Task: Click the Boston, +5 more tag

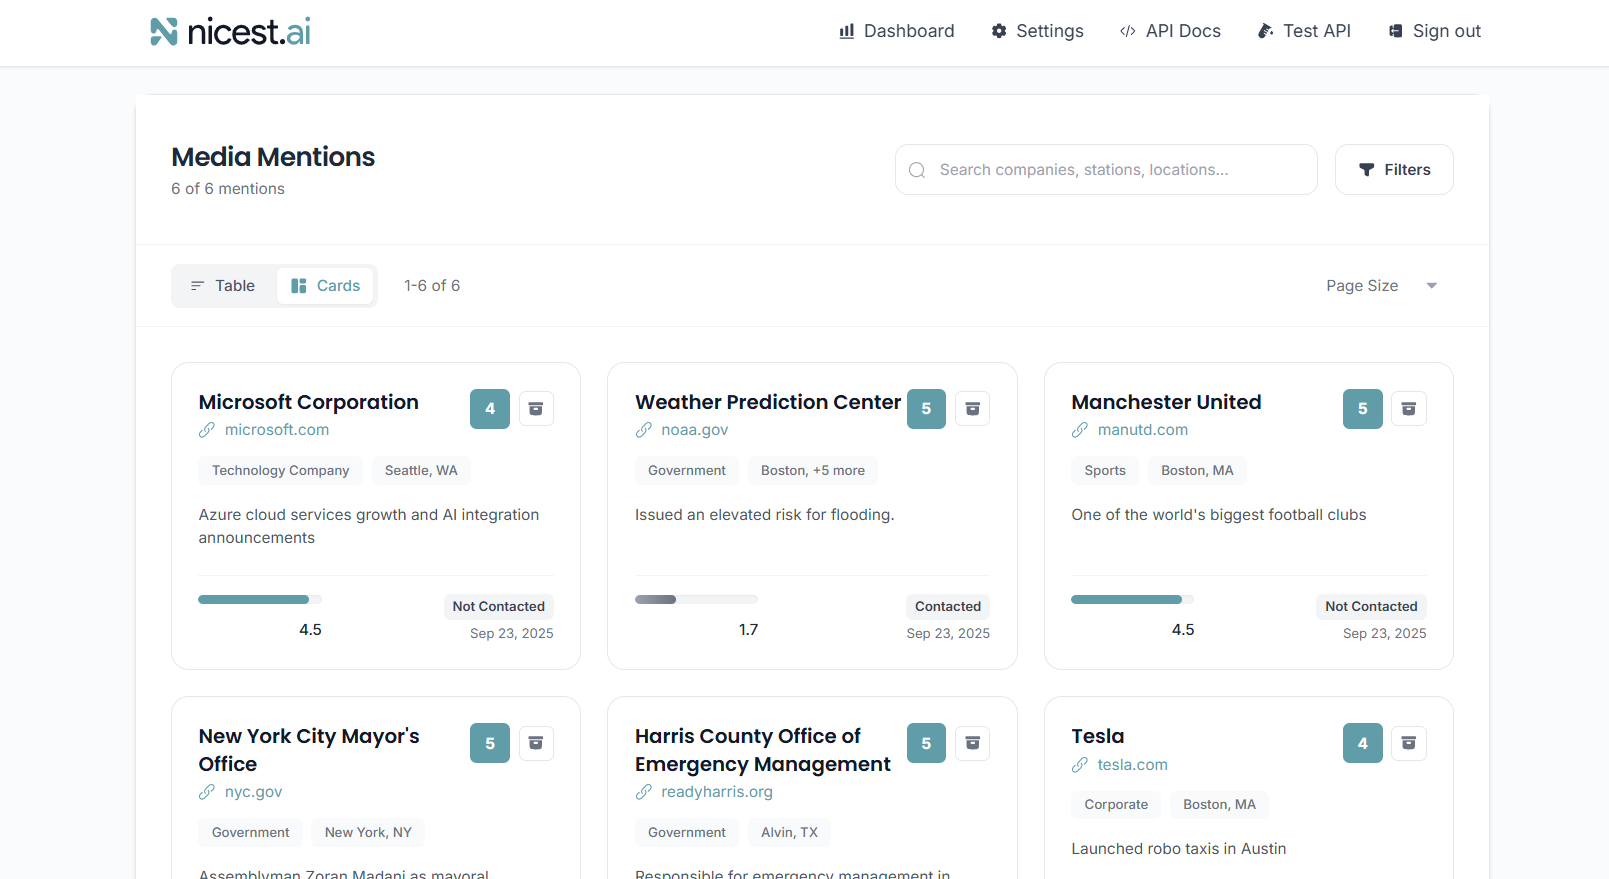Action: (x=813, y=471)
